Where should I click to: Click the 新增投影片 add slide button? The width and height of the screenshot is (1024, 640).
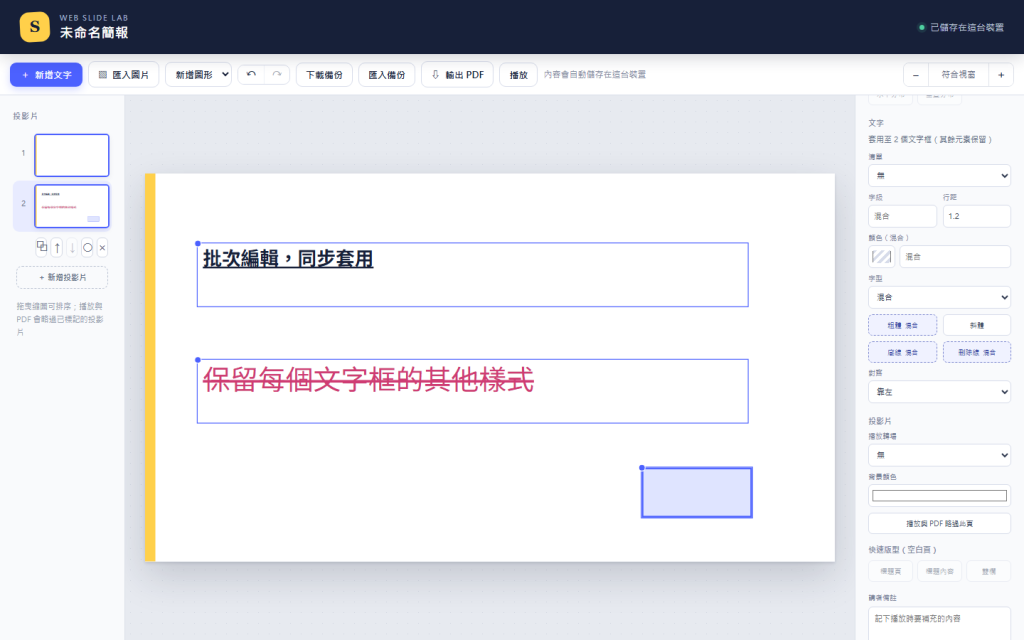pyautogui.click(x=62, y=278)
